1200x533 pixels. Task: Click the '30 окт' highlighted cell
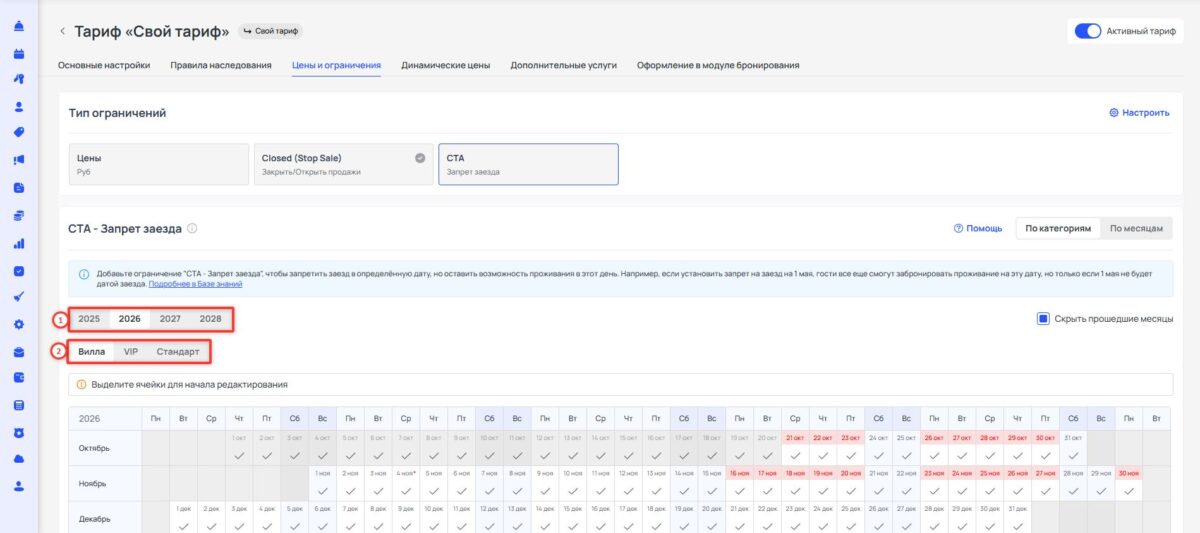coord(1045,448)
